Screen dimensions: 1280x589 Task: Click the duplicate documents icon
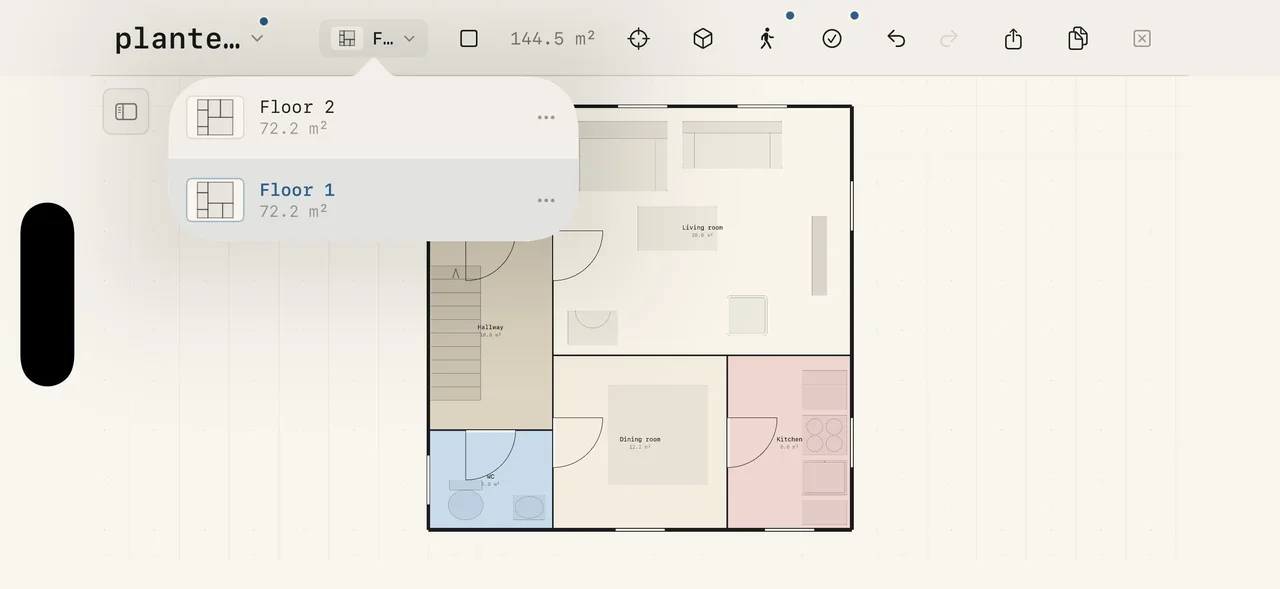[x=1077, y=38]
